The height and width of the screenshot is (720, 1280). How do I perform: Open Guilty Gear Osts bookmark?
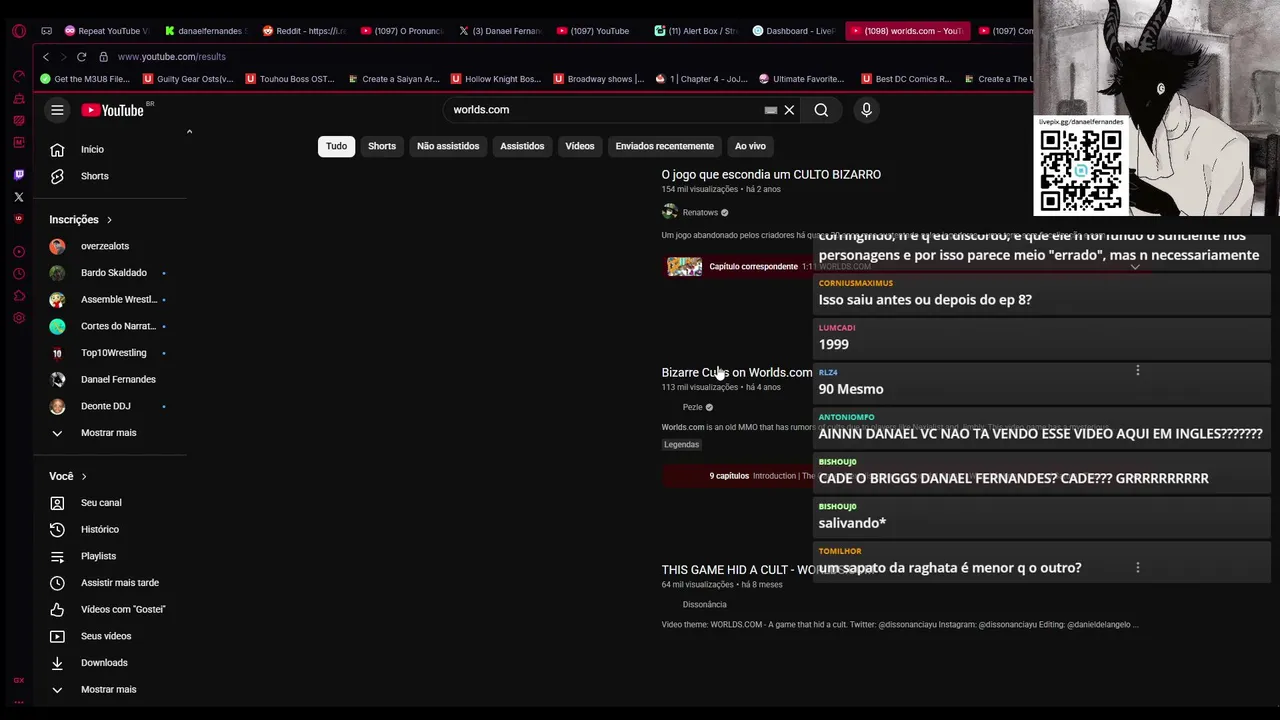coord(188,79)
